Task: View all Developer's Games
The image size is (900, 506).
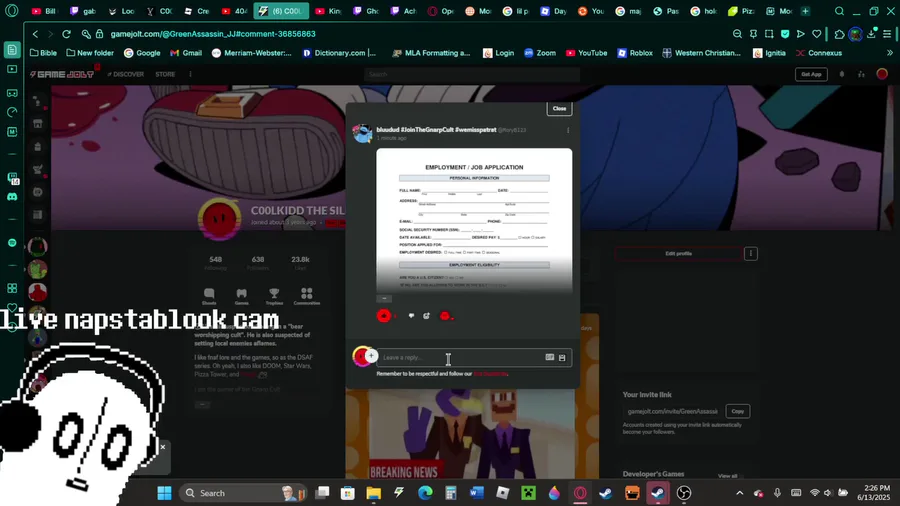Action: [x=727, y=476]
